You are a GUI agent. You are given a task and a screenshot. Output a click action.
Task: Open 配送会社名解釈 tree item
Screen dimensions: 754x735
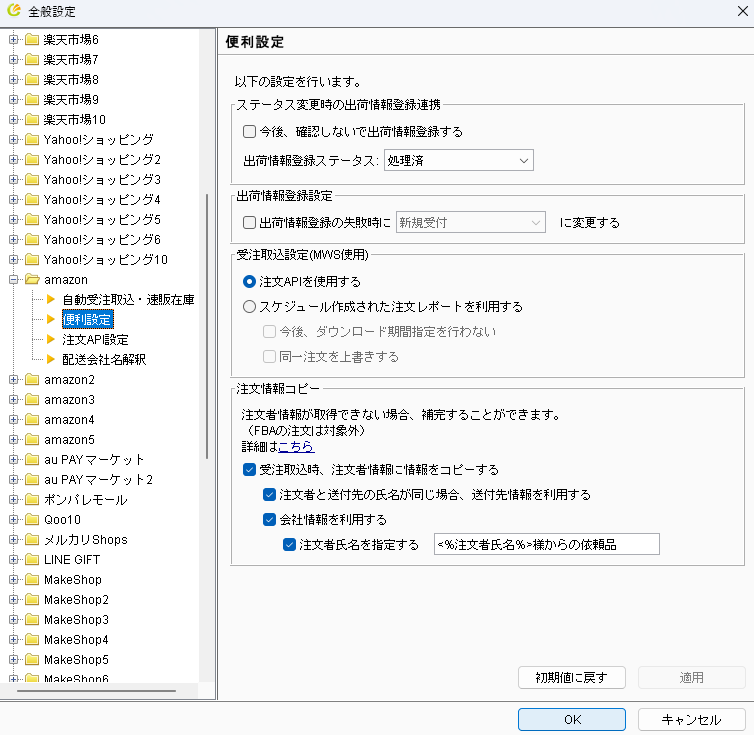(x=104, y=359)
